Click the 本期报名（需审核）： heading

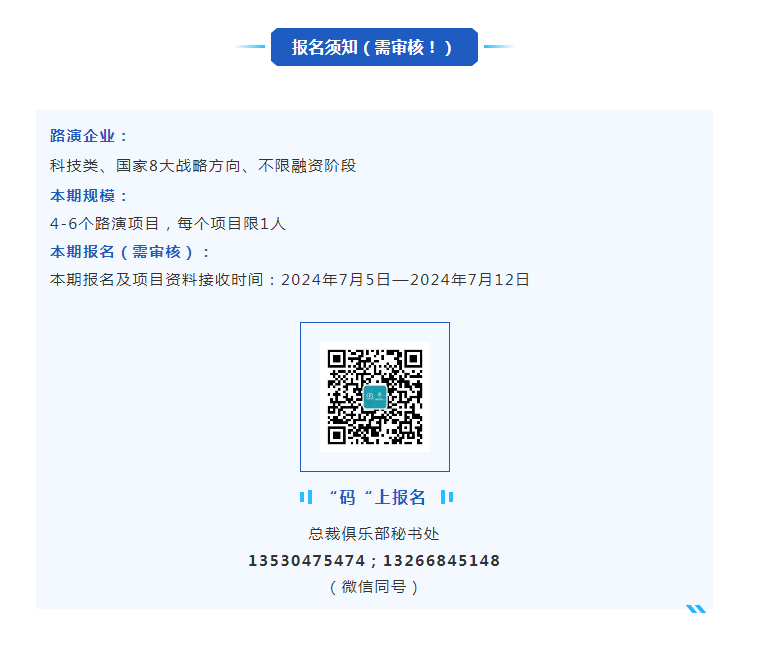tap(130, 252)
